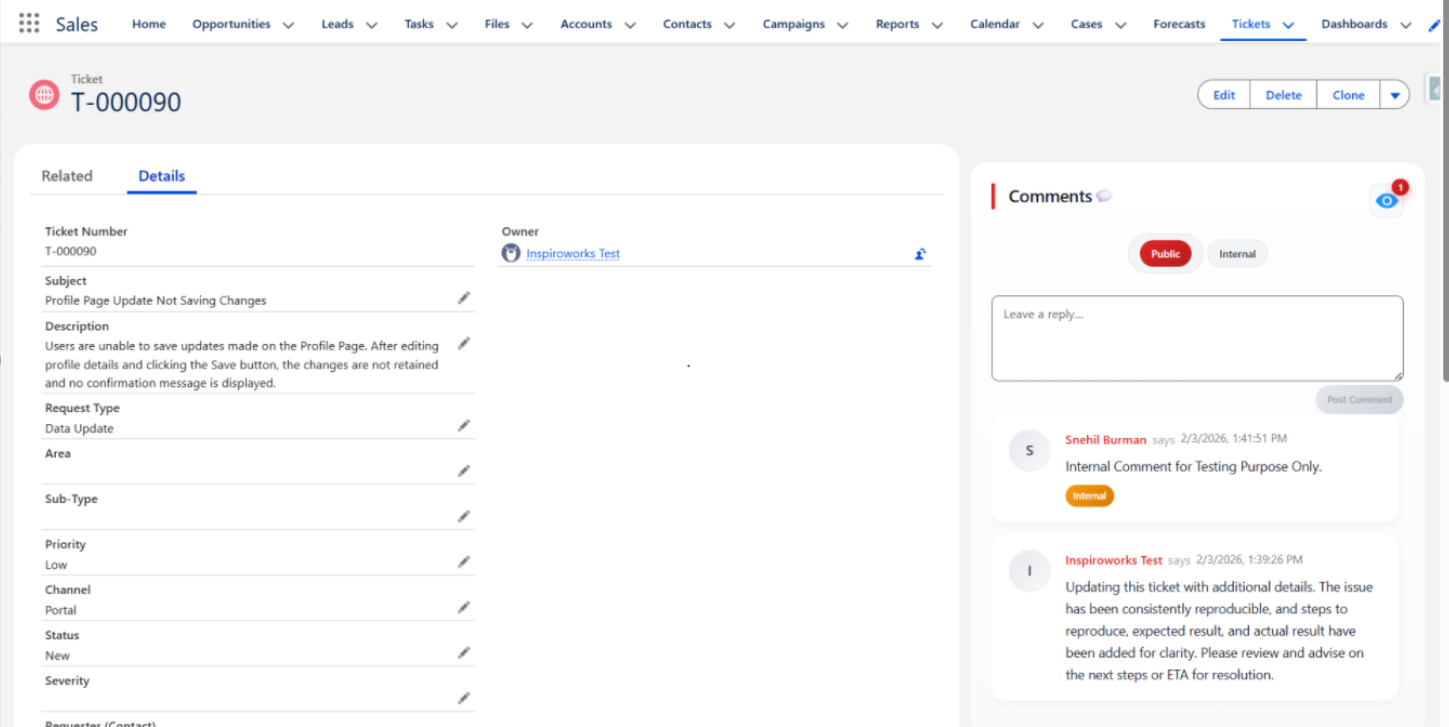Click the Delete button
The height and width of the screenshot is (727, 1449).
(1283, 95)
